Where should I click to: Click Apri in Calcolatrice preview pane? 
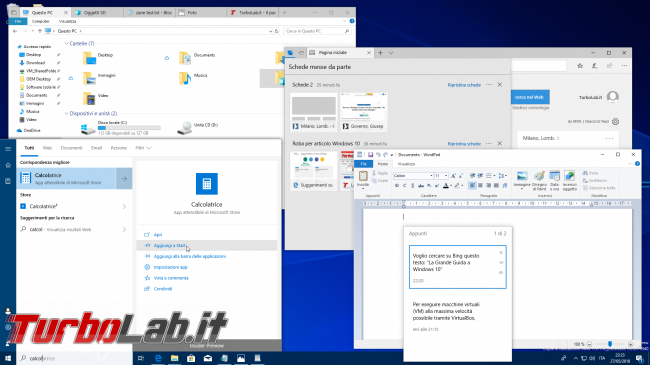(x=158, y=235)
